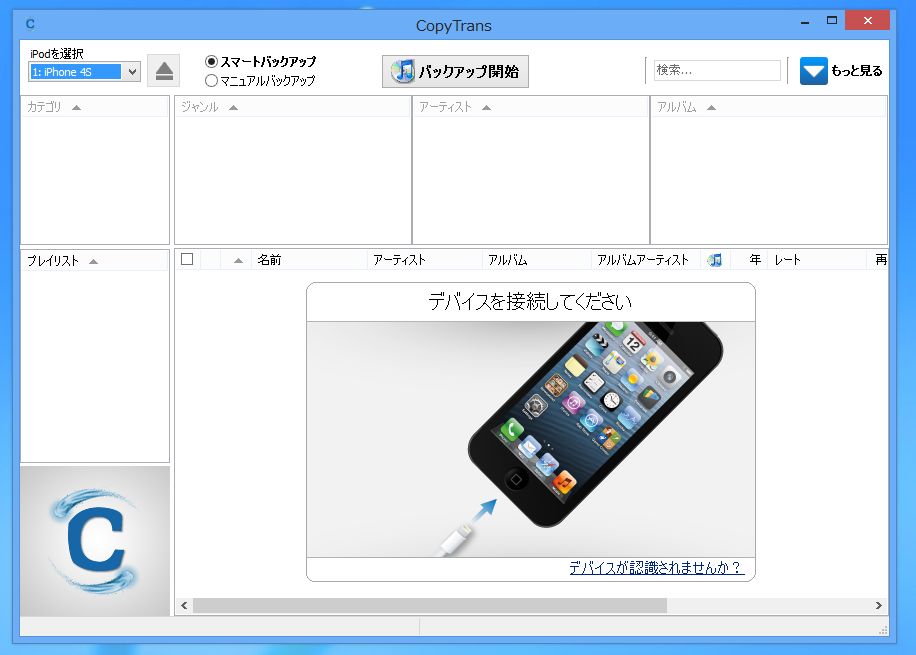The width and height of the screenshot is (916, 655).
Task: Click the iPhone connect illustration
Action: point(530,439)
